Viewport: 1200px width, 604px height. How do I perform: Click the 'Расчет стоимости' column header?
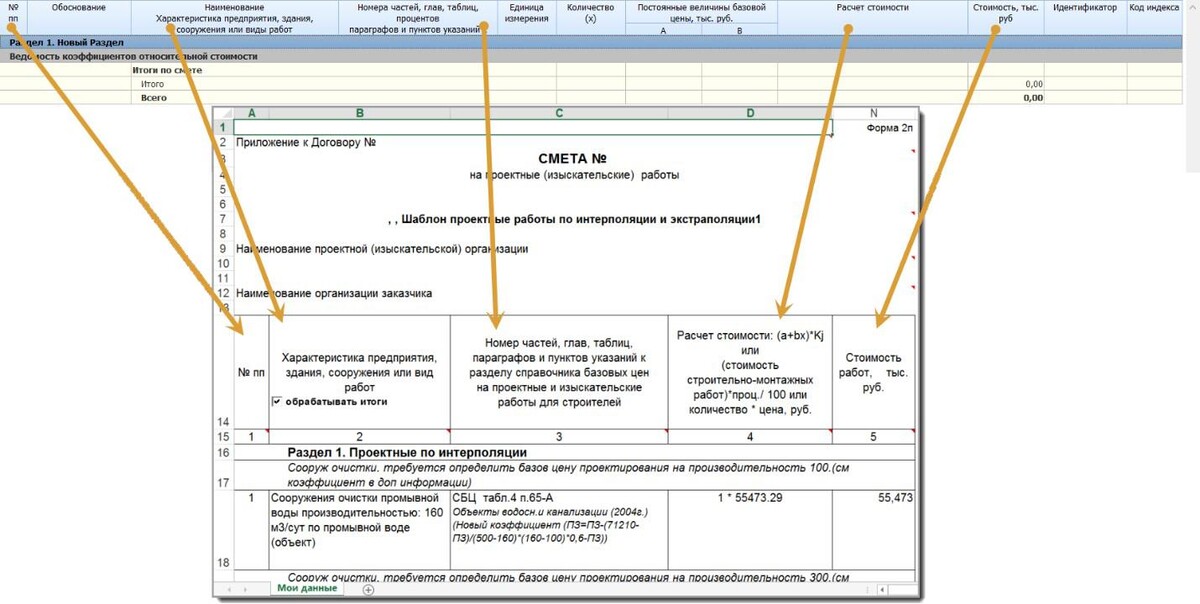[872, 8]
